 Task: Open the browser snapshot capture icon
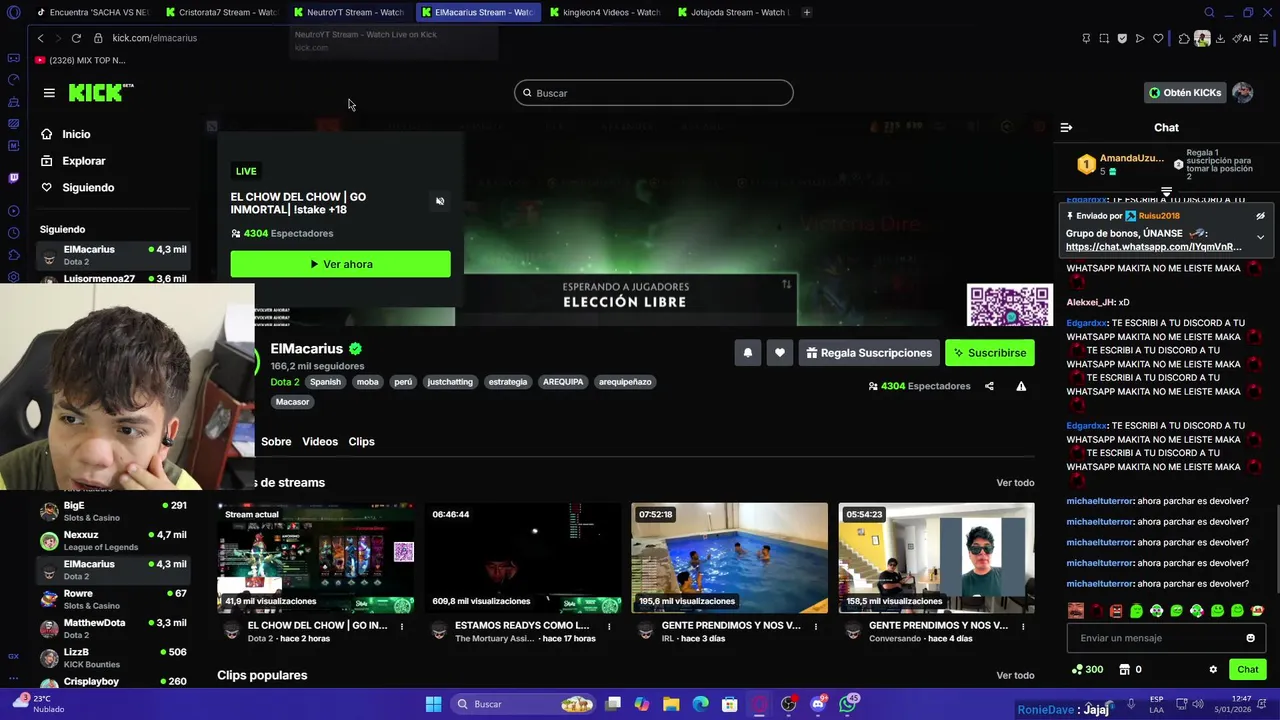tap(1104, 38)
